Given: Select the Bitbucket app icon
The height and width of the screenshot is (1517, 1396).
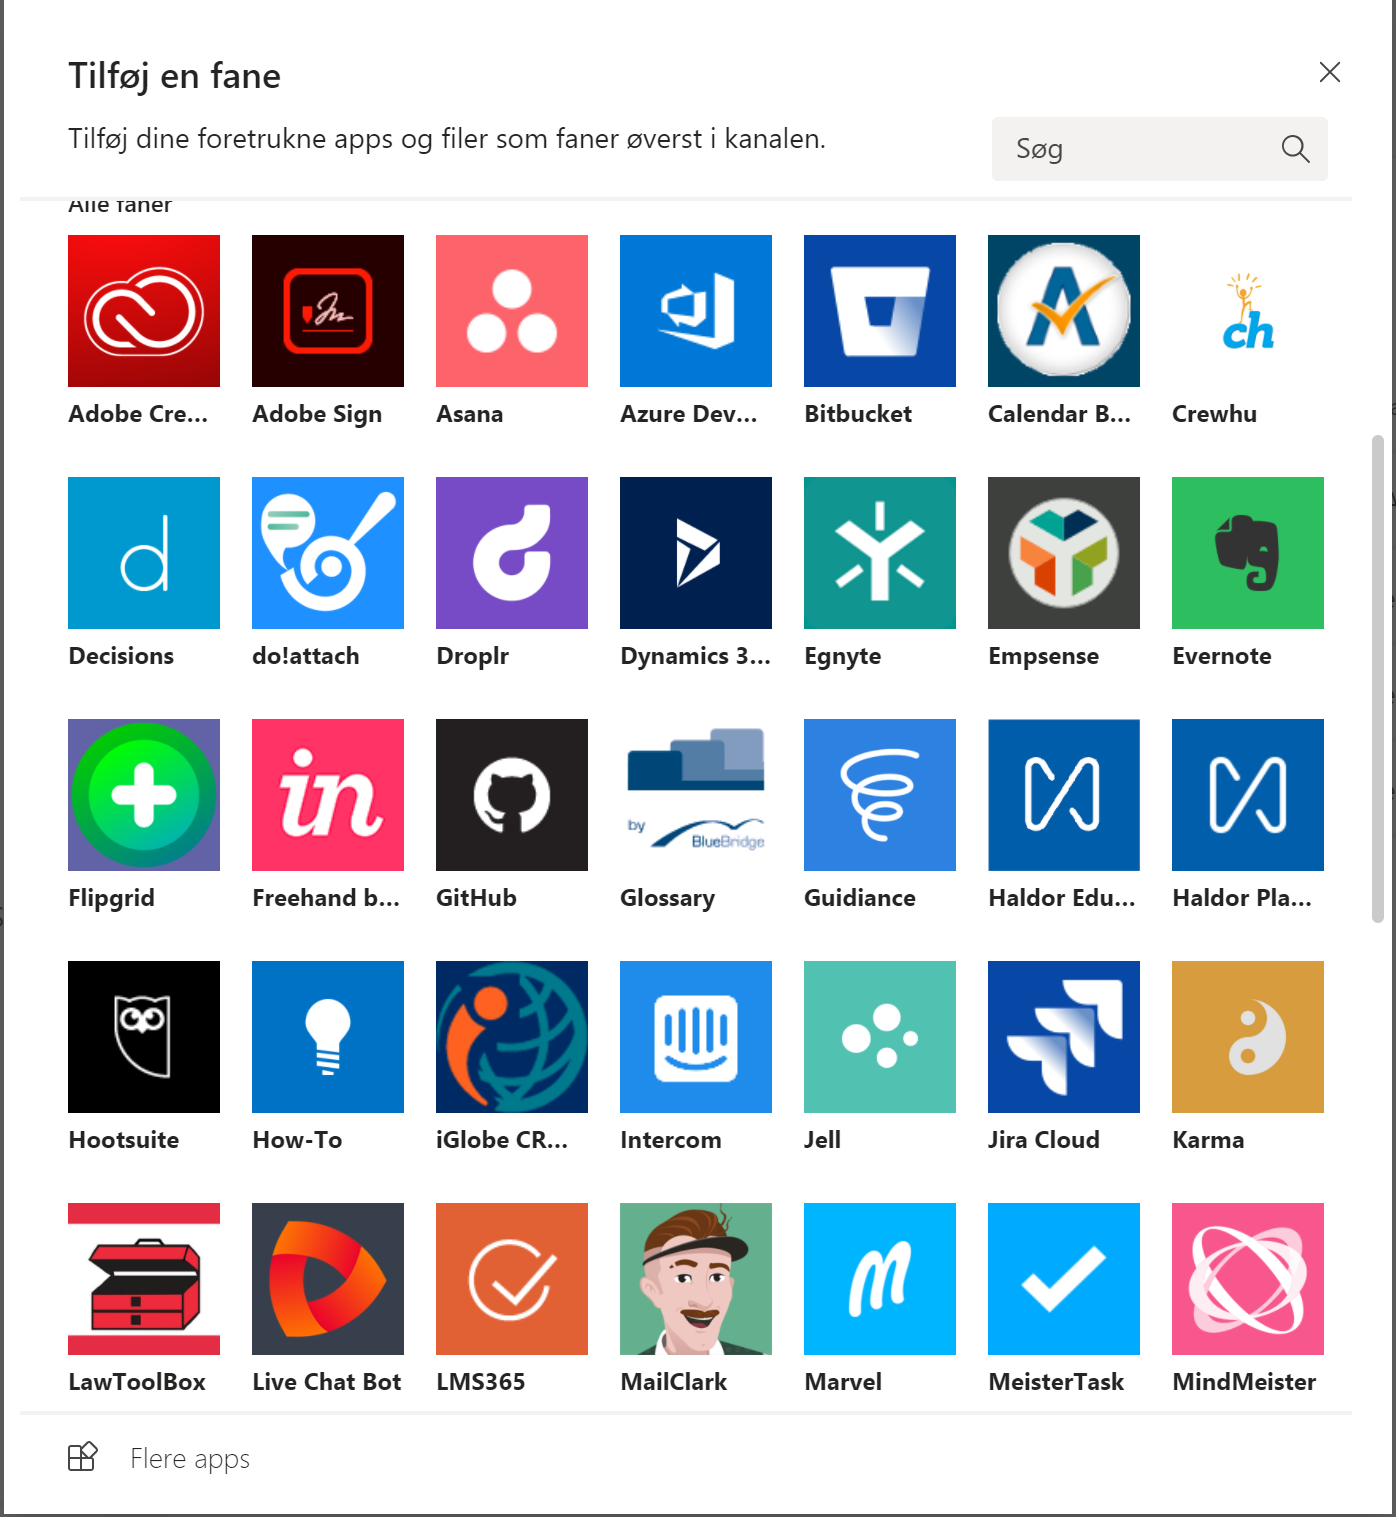Looking at the screenshot, I should click(x=880, y=311).
